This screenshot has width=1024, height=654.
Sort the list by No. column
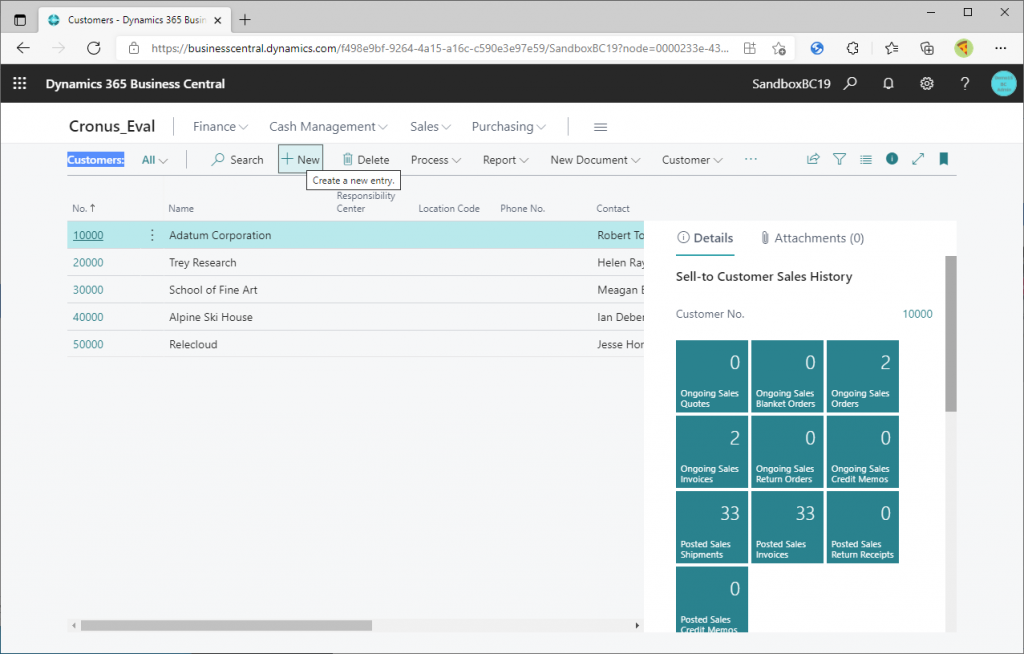84,208
